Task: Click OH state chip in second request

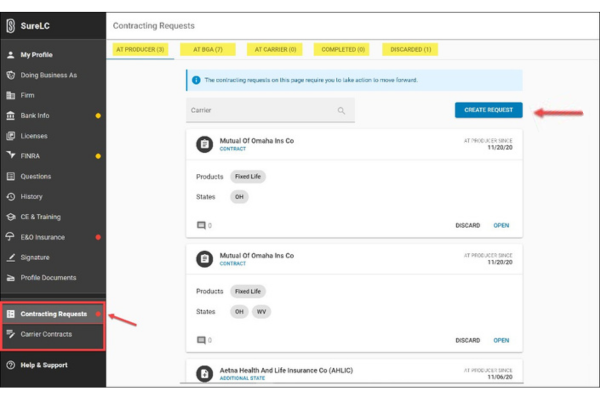Action: [x=239, y=312]
